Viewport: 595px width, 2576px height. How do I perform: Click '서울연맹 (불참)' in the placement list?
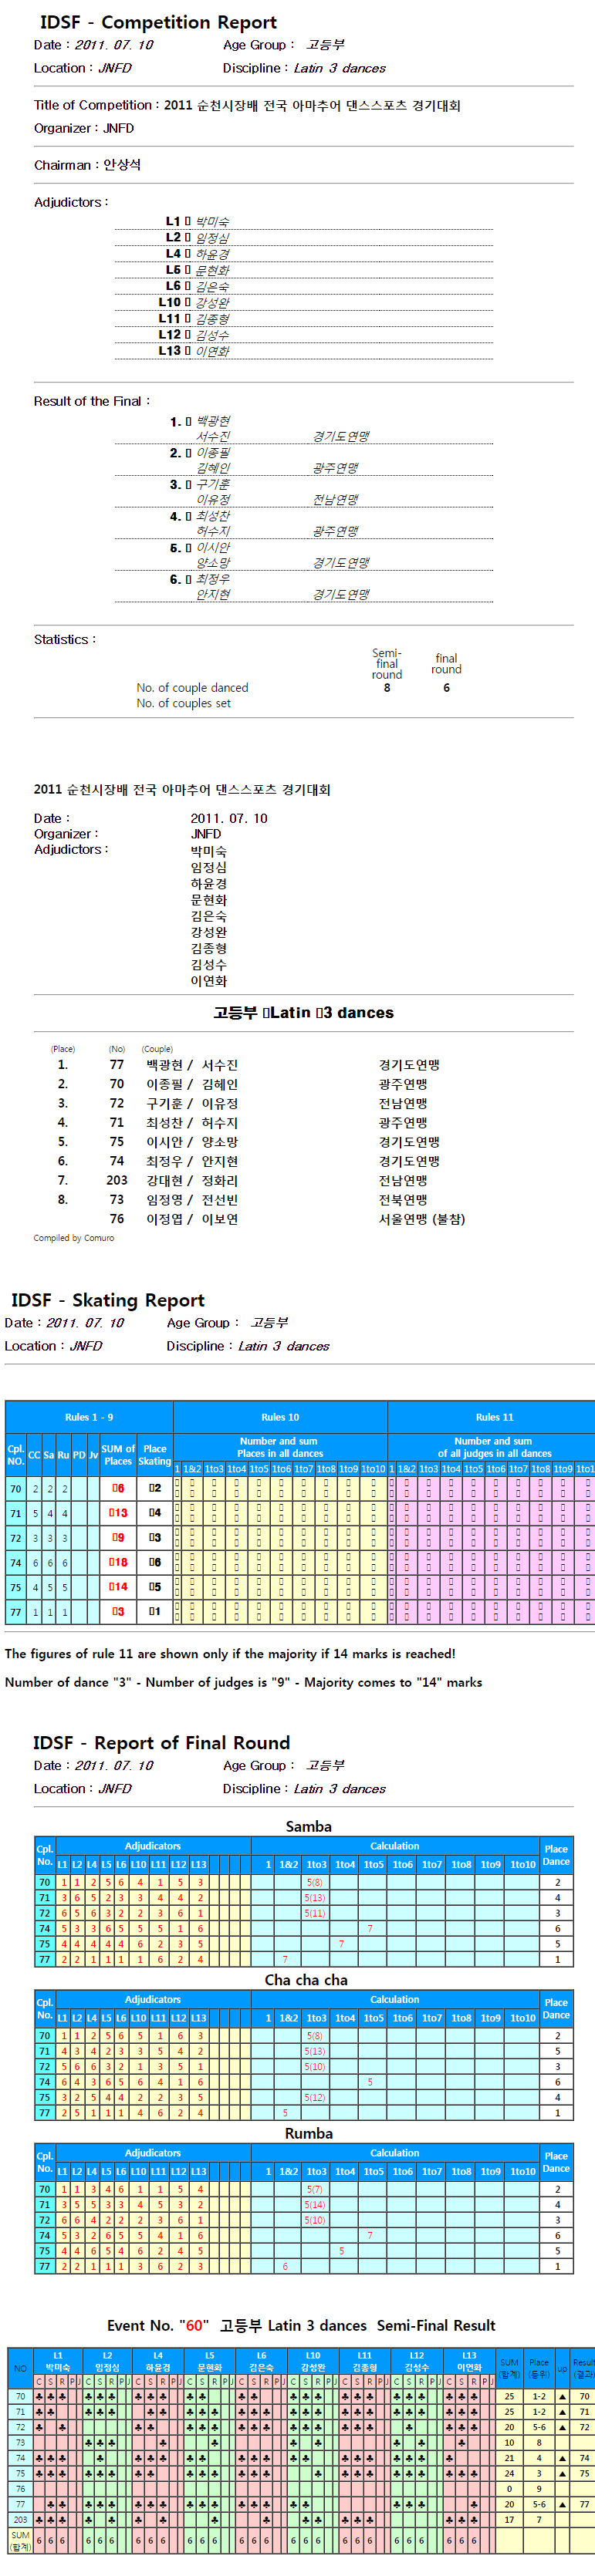click(x=421, y=1219)
